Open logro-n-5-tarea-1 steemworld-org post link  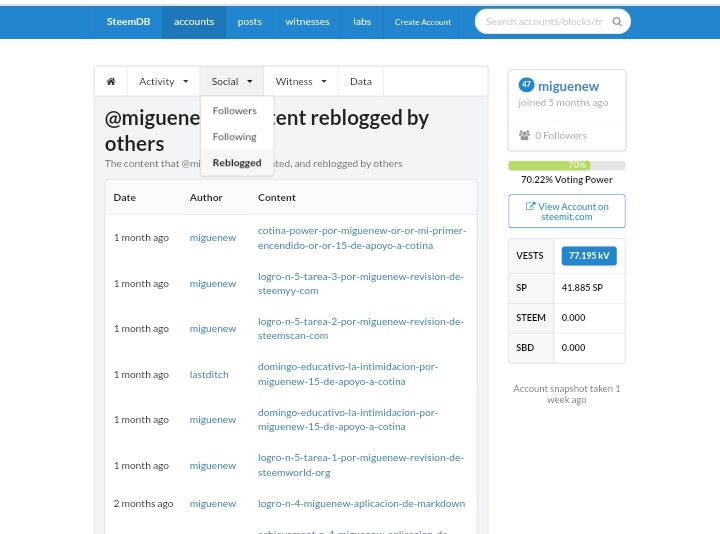pyautogui.click(x=361, y=465)
